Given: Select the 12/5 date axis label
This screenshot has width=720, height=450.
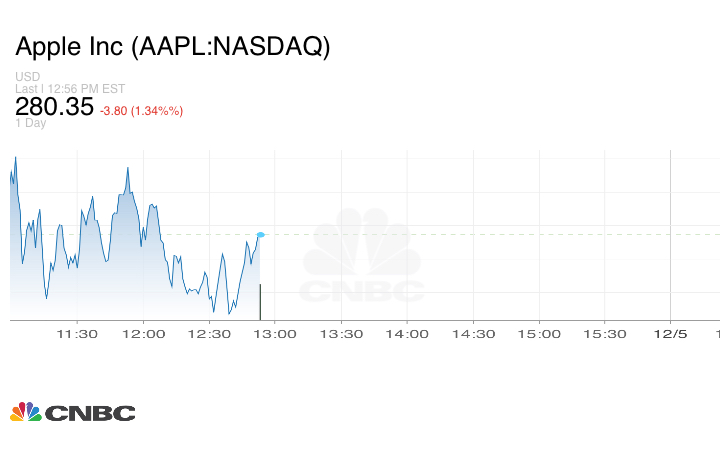Looking at the screenshot, I should tap(670, 334).
